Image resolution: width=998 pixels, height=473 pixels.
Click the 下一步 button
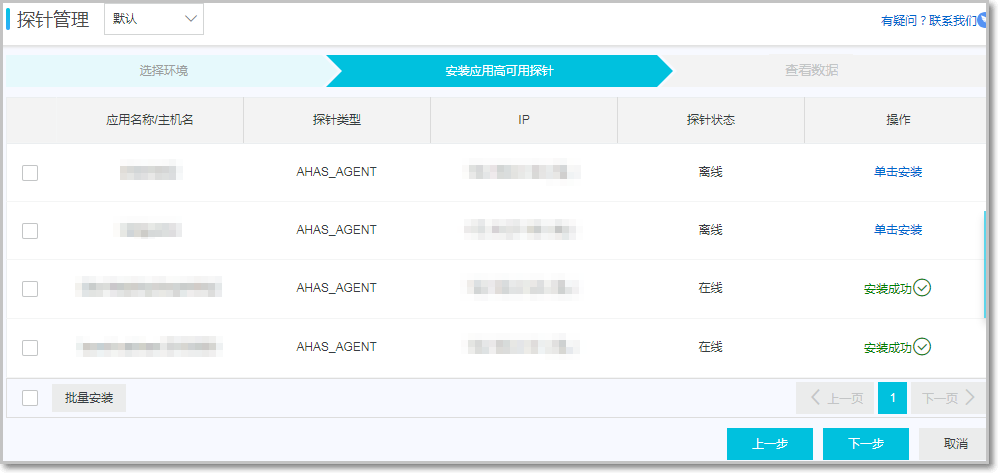click(x=866, y=444)
